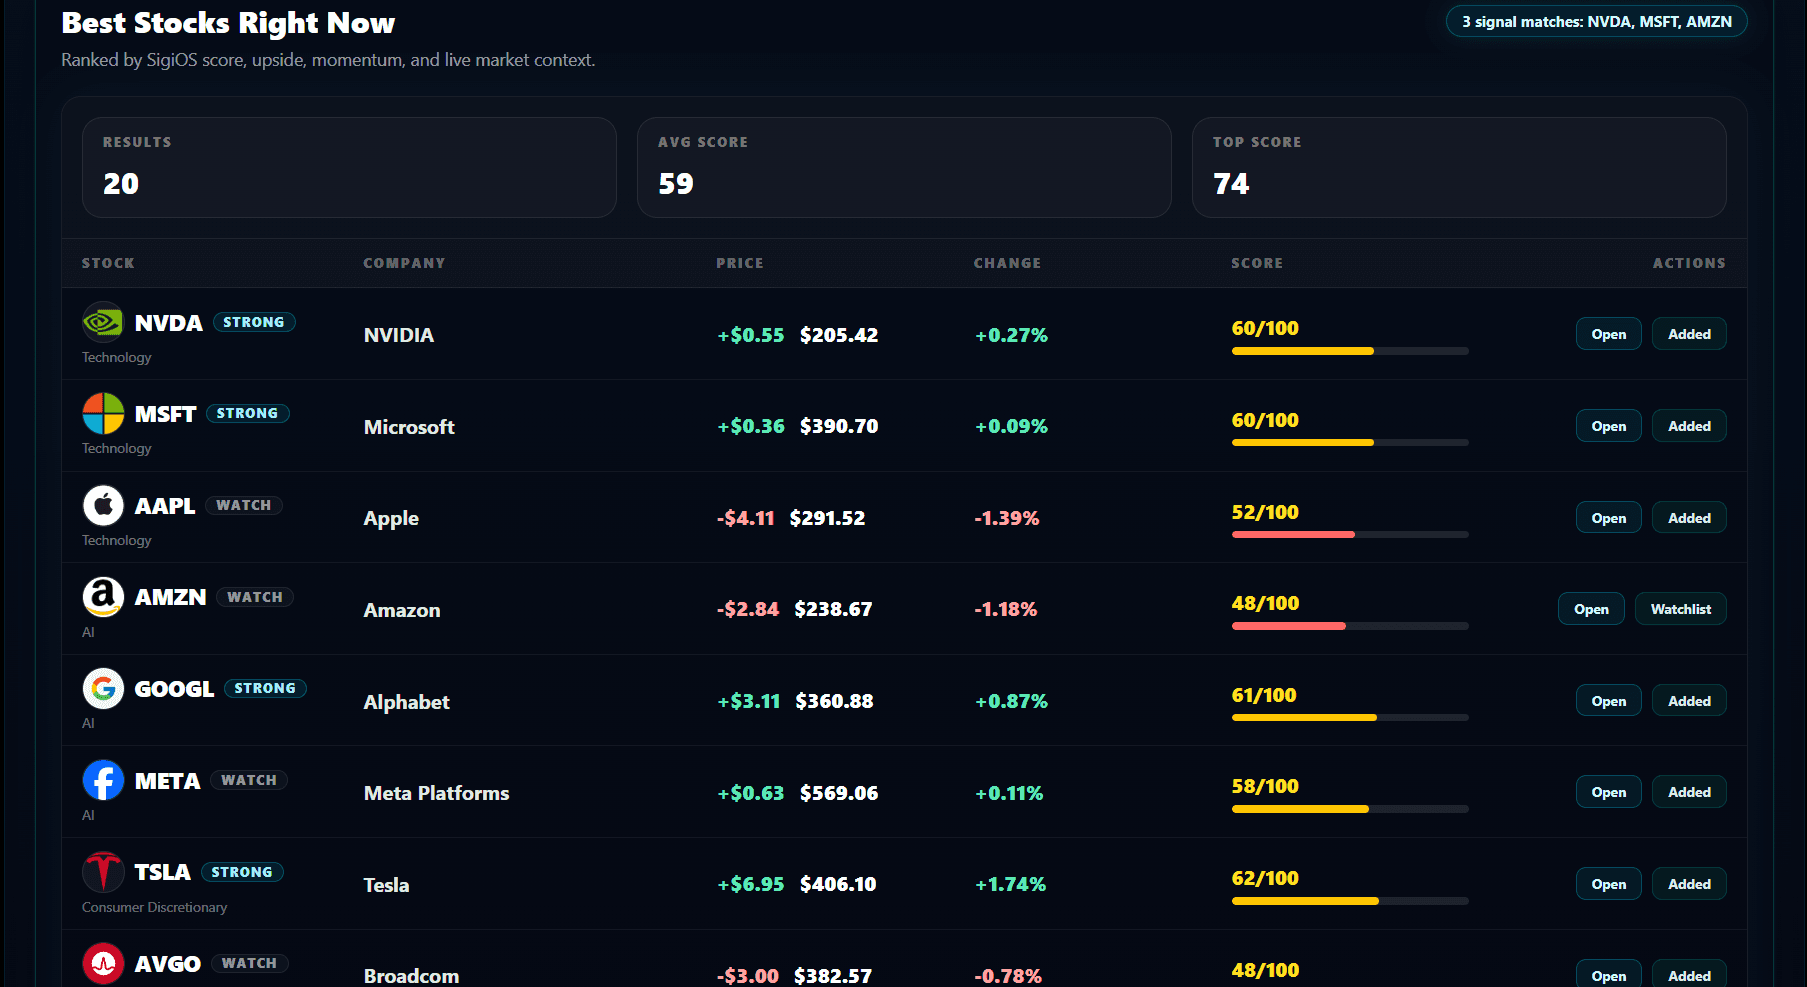This screenshot has height=987, width=1807.
Task: Open the AMZN stock details
Action: pos(1591,609)
